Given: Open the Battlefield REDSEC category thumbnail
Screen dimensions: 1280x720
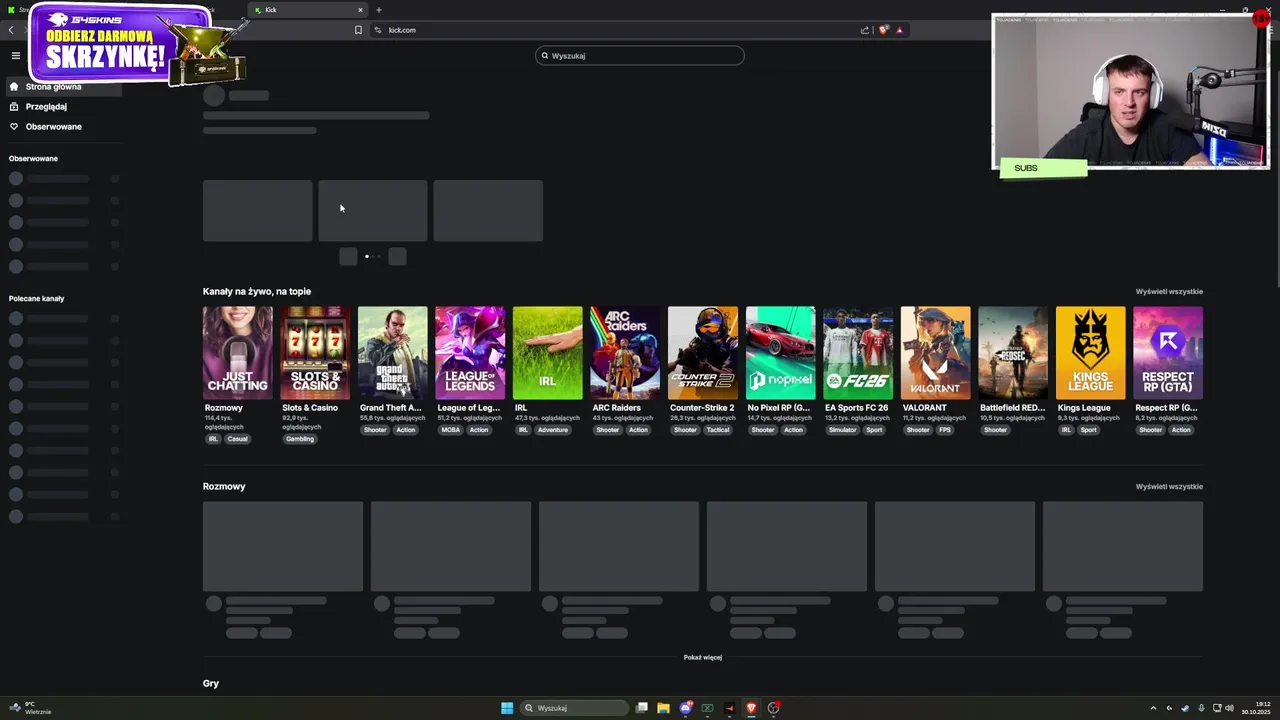Looking at the screenshot, I should coord(1013,353).
